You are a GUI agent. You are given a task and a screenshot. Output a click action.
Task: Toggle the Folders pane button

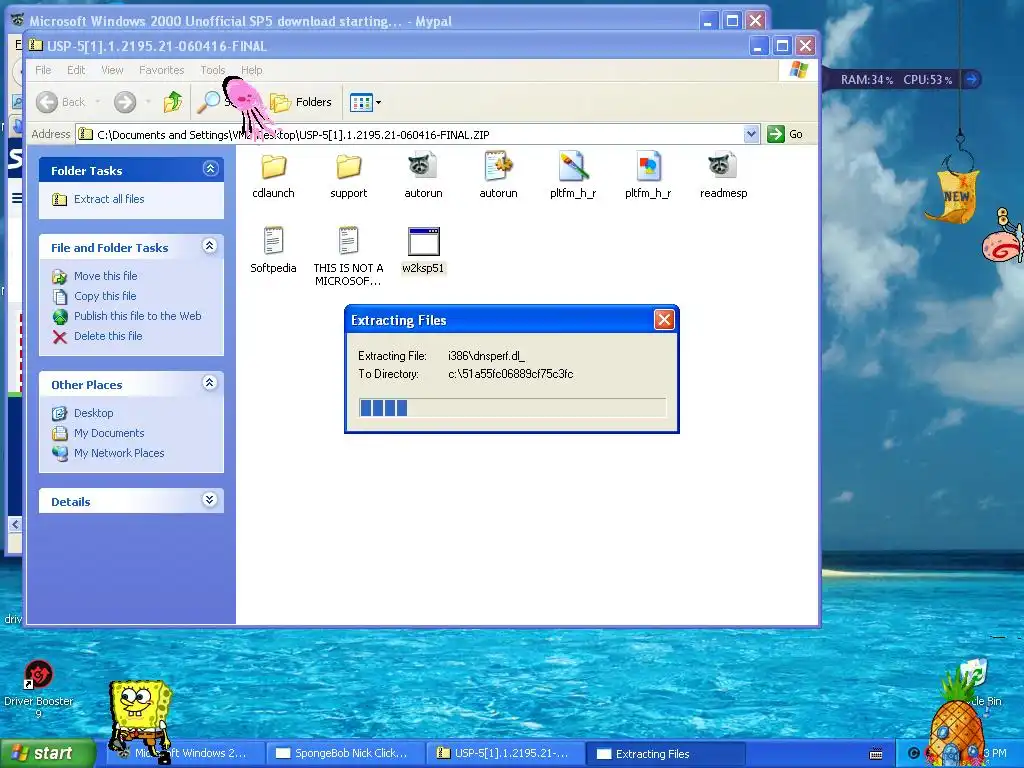pyautogui.click(x=301, y=102)
